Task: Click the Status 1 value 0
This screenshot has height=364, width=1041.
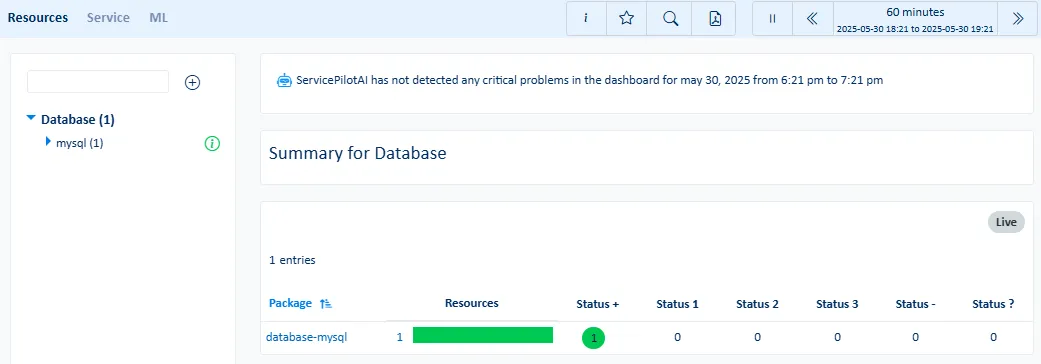Action: pyautogui.click(x=677, y=337)
